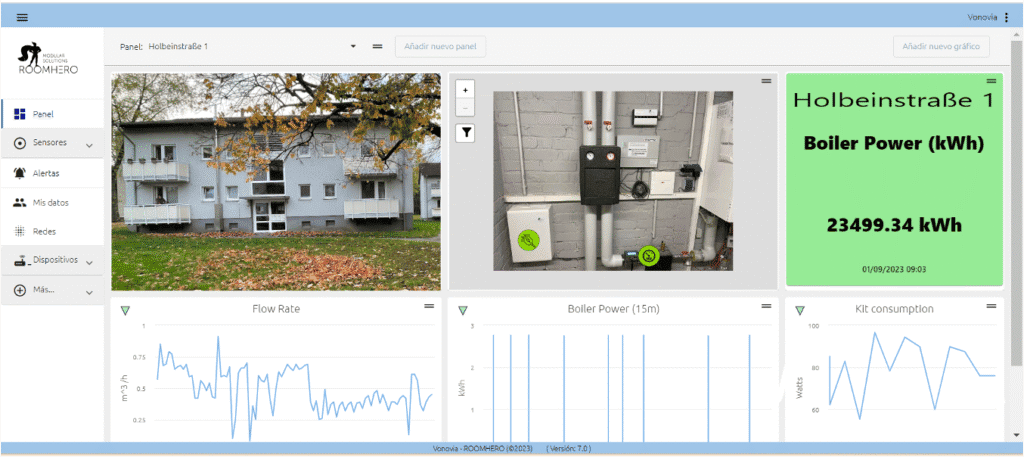Click the Añadir nuevo panel button
Image resolution: width=1024 pixels, height=457 pixels.
click(441, 46)
